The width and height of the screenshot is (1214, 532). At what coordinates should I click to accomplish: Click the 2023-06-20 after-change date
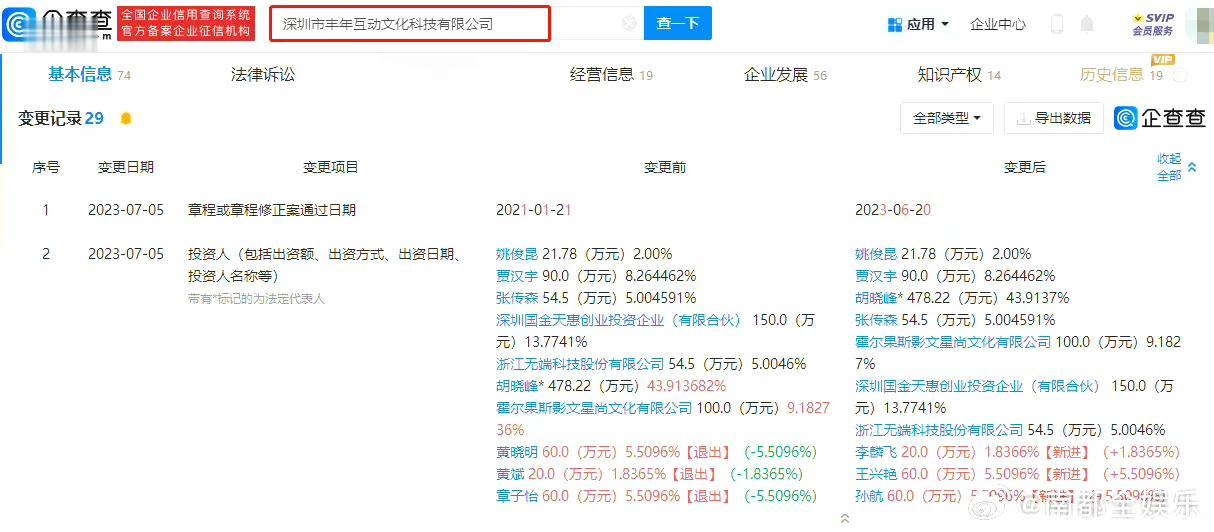click(893, 210)
